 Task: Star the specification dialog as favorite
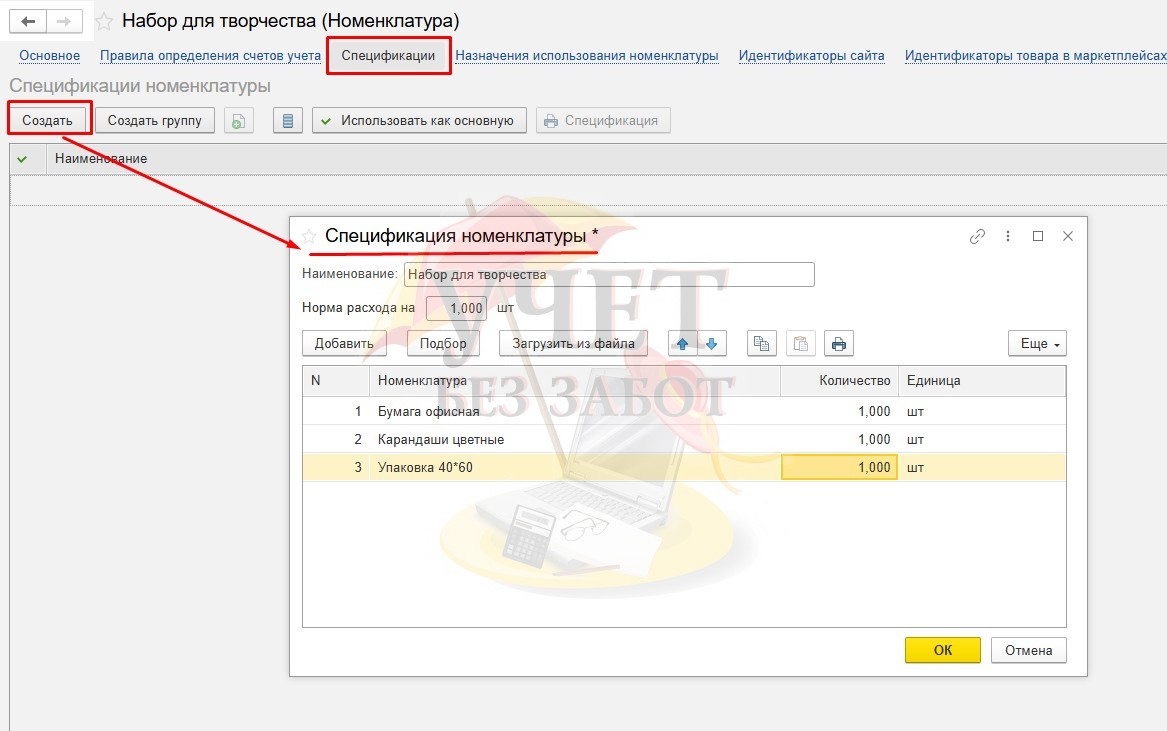[x=309, y=237]
